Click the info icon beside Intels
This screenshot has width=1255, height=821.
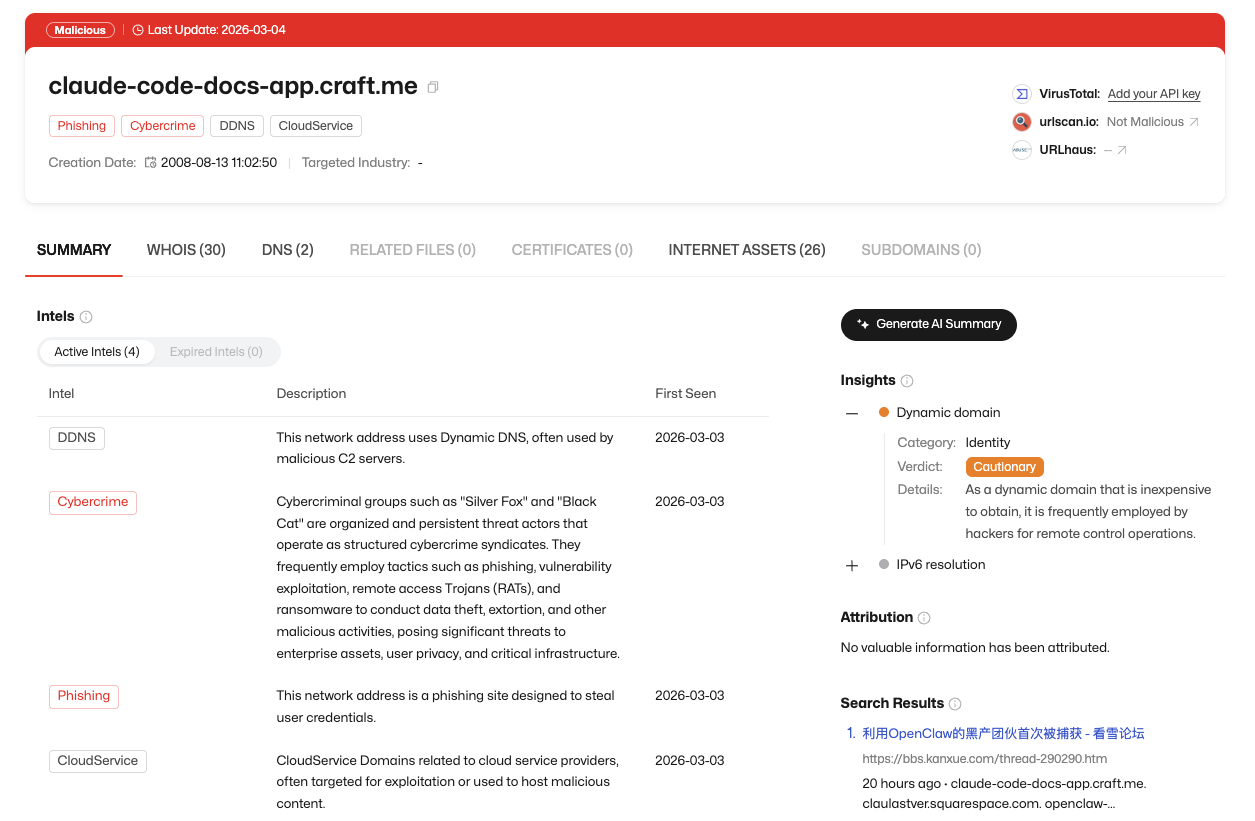(86, 317)
